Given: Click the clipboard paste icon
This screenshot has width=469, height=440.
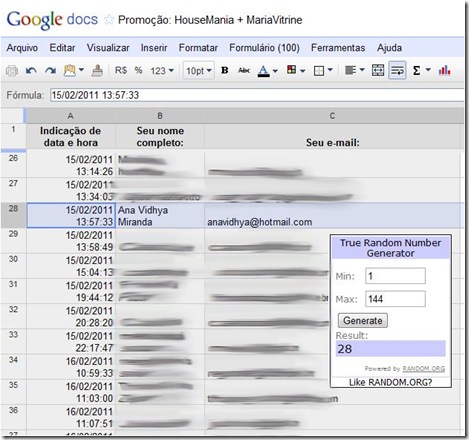Looking at the screenshot, I should coord(70,71).
